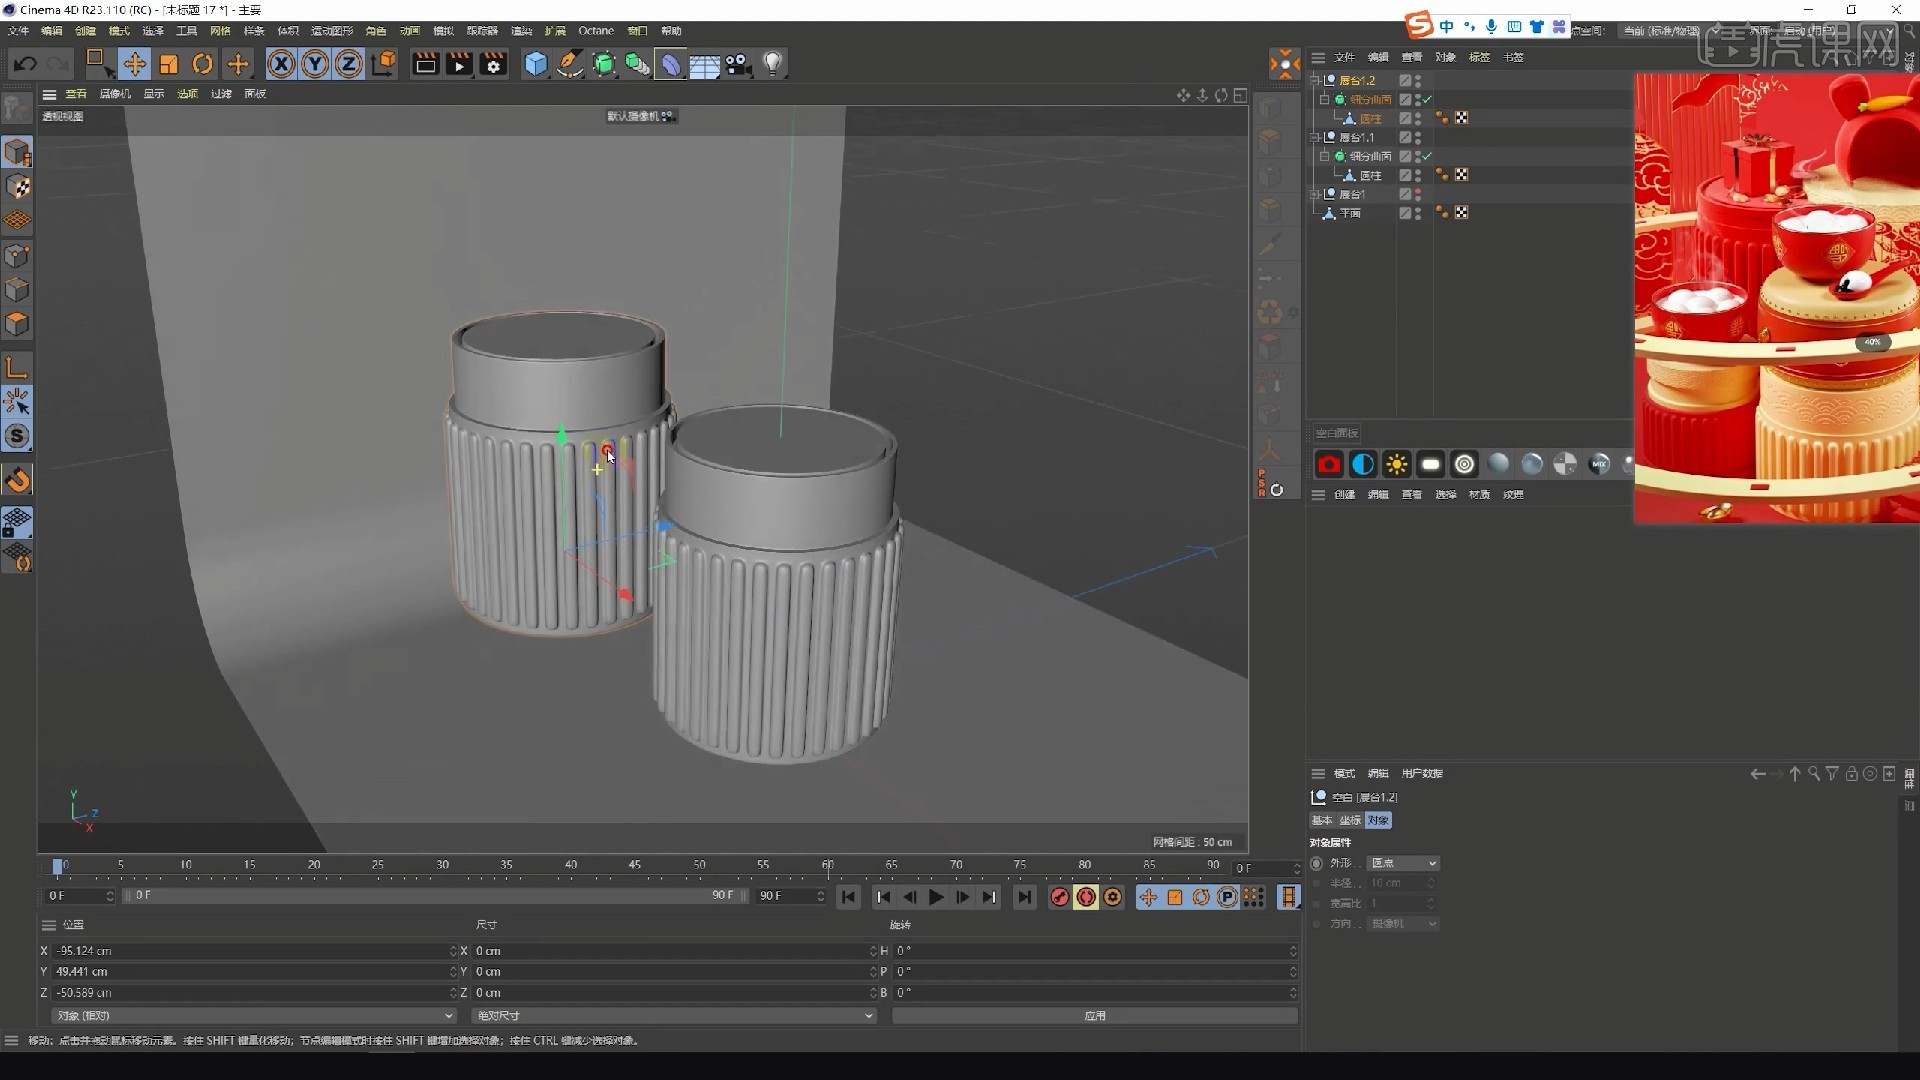Select the Scale tool
The image size is (1920, 1080).
pyautogui.click(x=168, y=64)
